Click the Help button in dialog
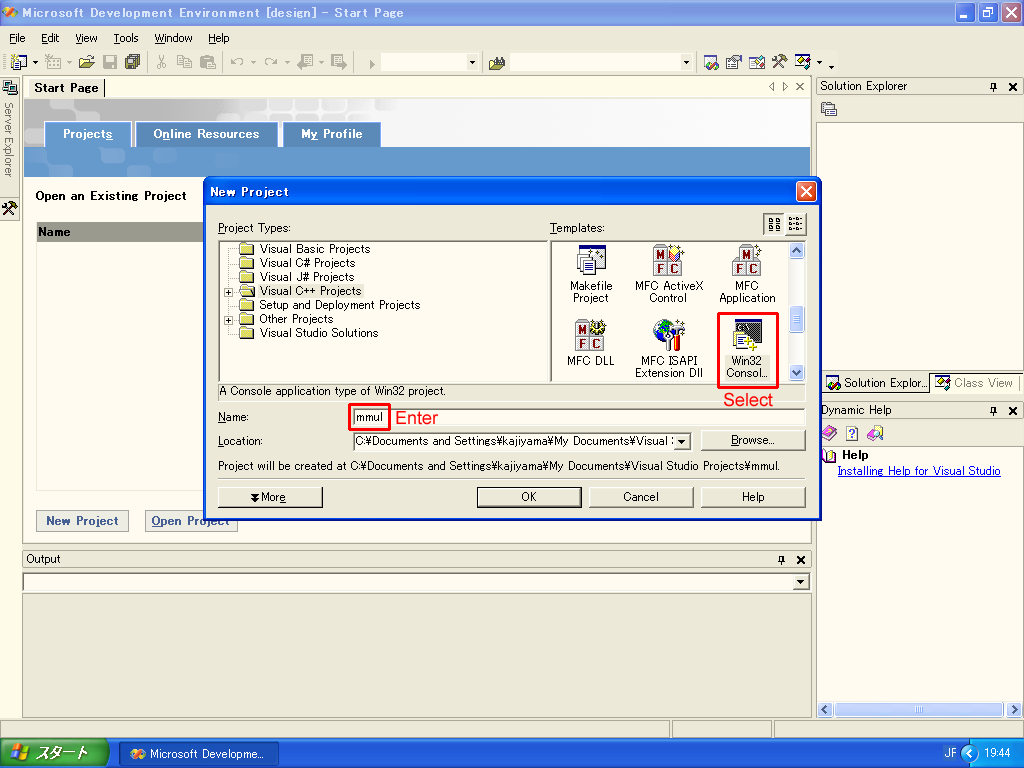 click(x=753, y=497)
